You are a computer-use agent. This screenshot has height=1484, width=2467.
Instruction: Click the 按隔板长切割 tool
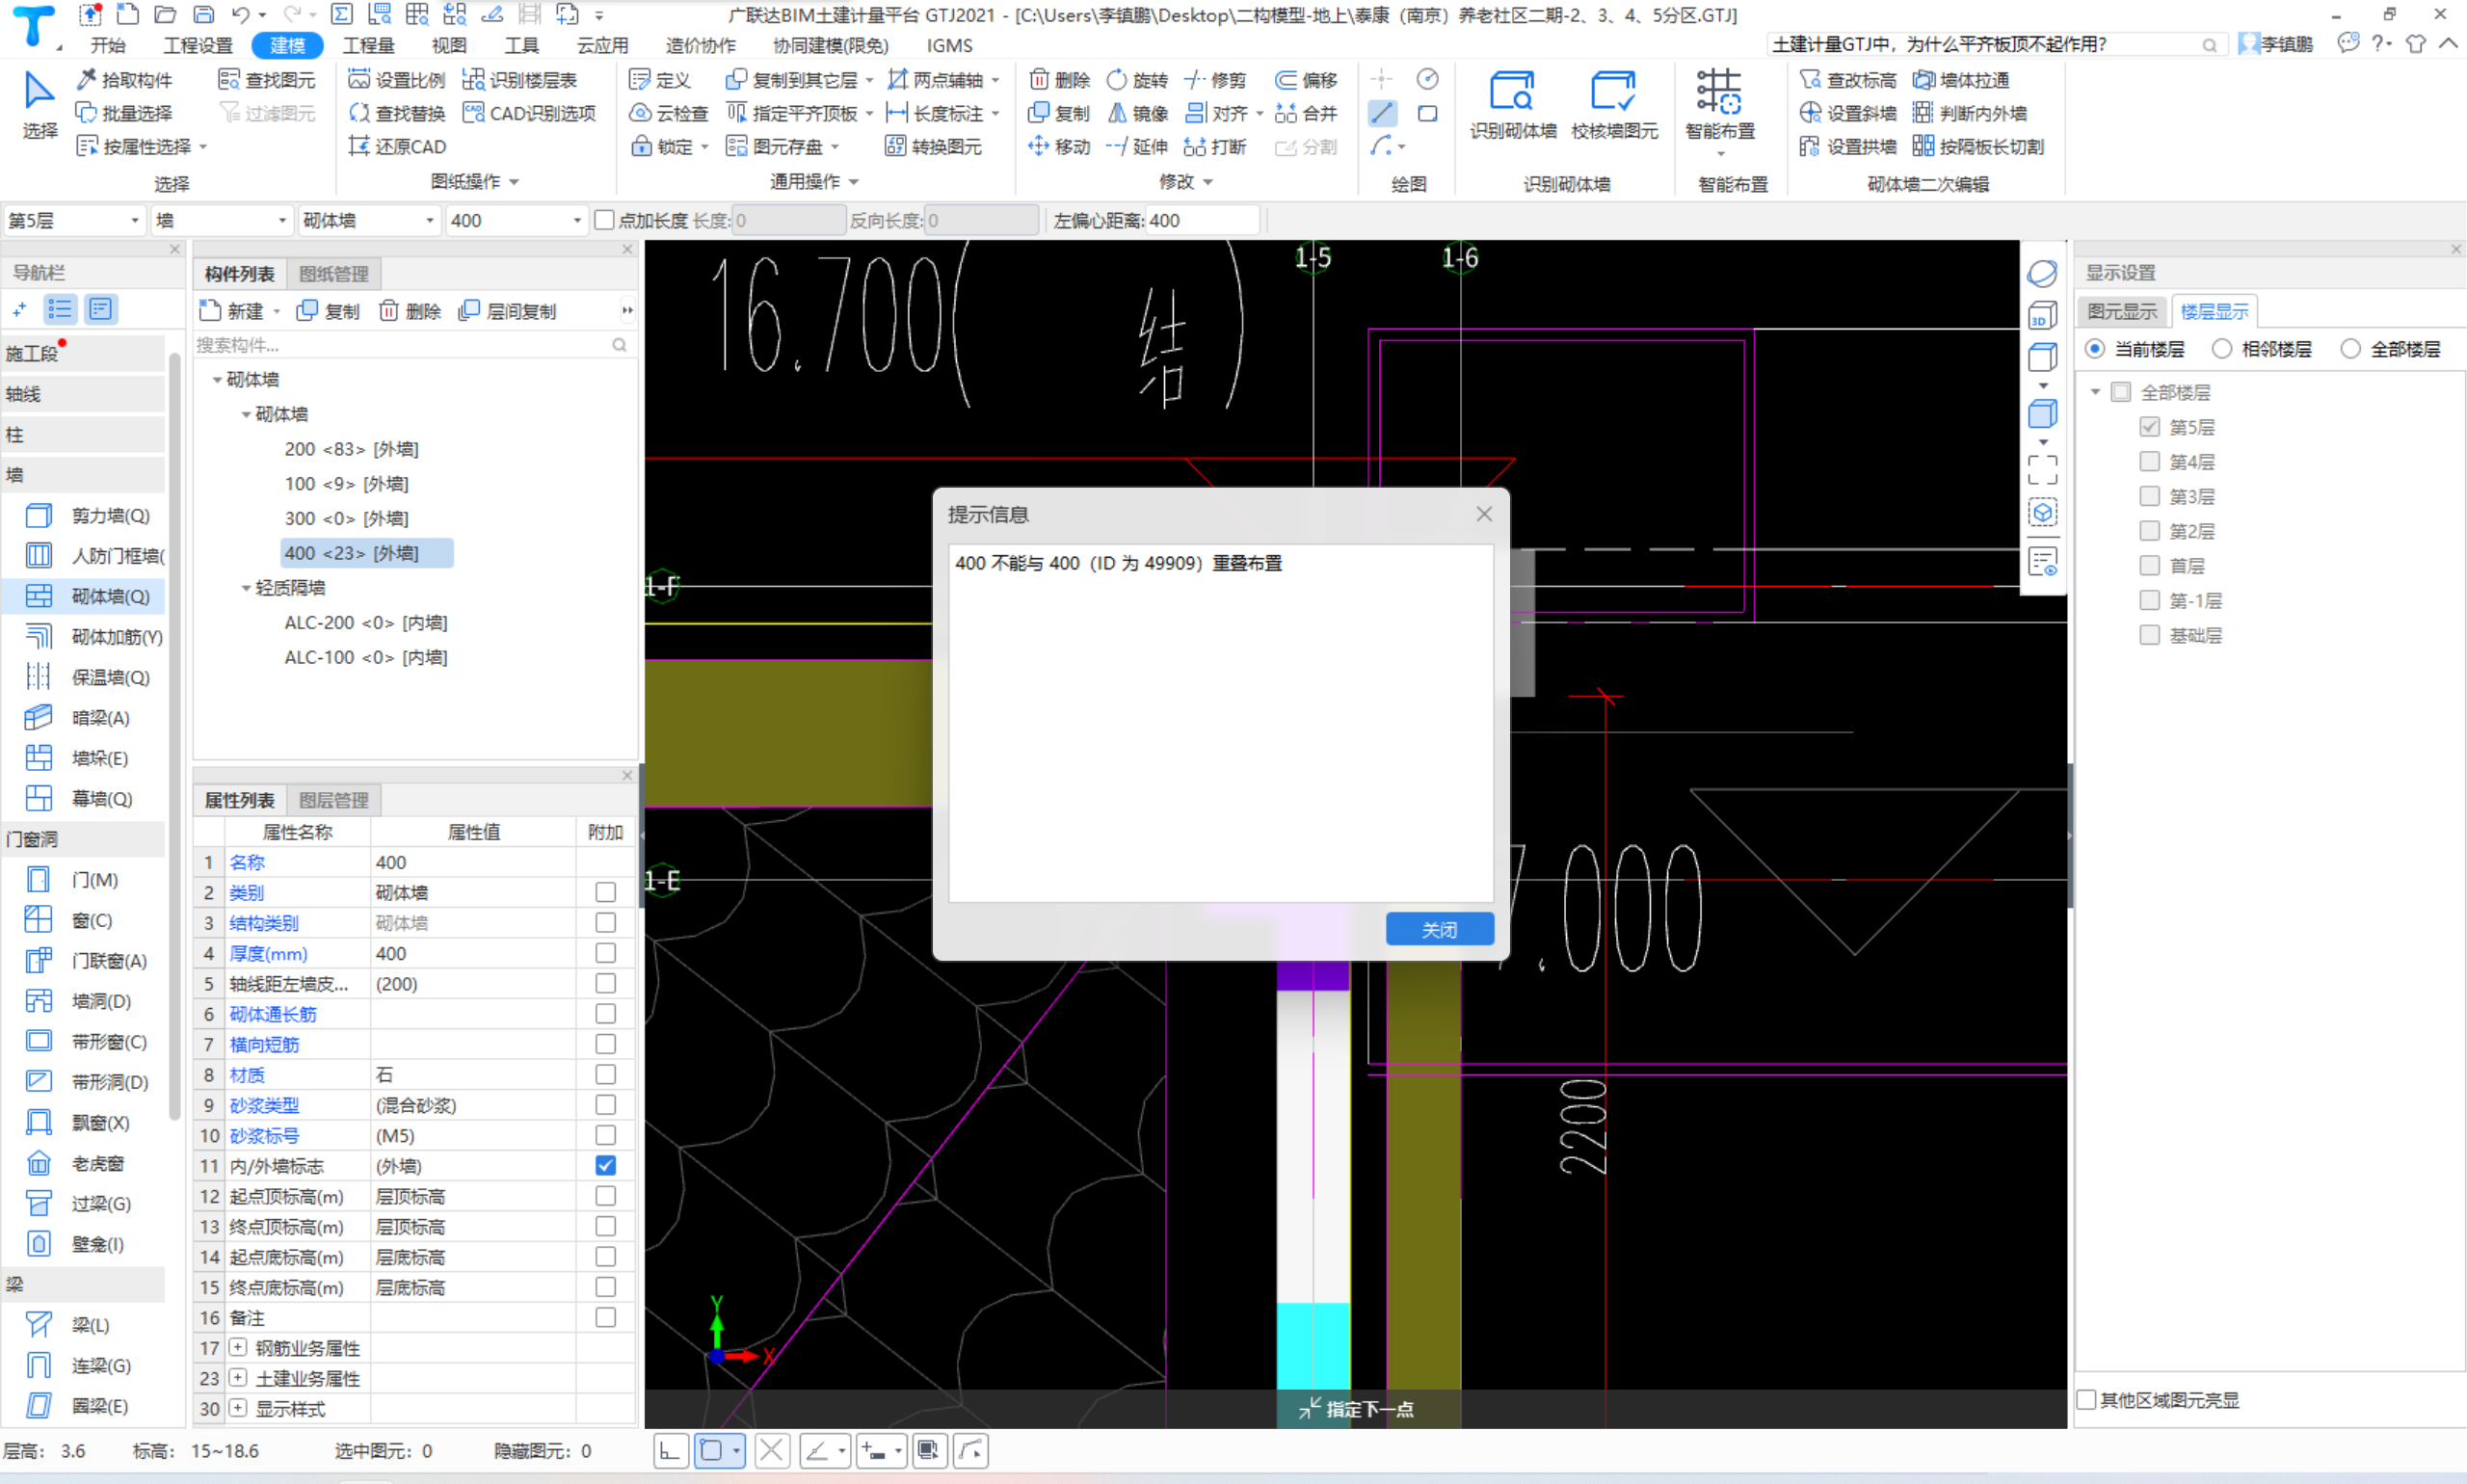(x=1978, y=146)
